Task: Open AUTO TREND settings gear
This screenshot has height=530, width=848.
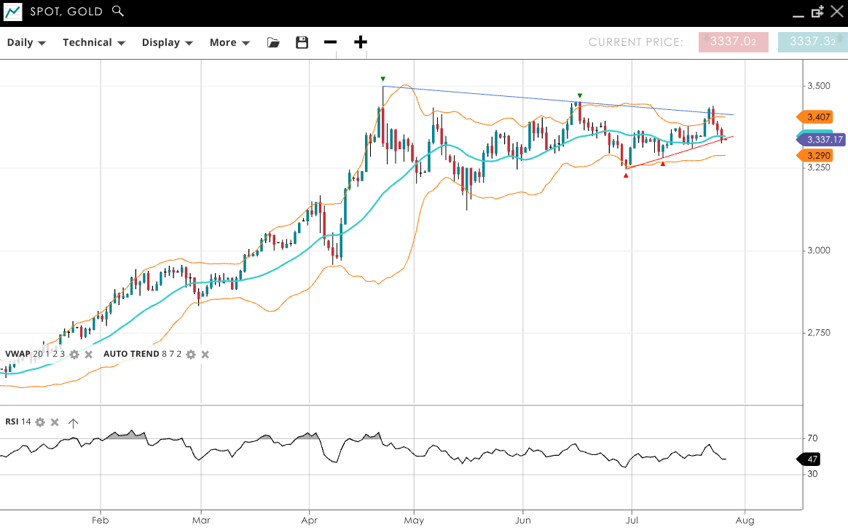Action: 191,354
